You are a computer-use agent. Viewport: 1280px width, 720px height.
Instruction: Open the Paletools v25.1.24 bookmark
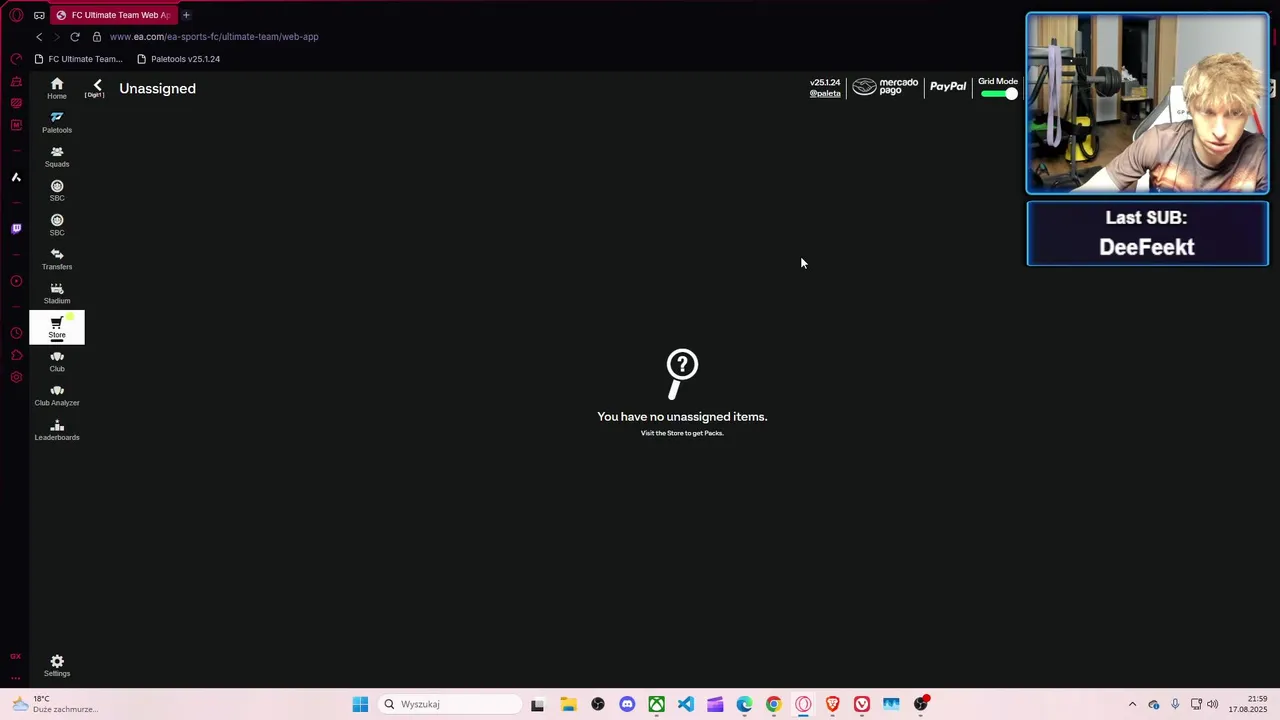[x=178, y=59]
